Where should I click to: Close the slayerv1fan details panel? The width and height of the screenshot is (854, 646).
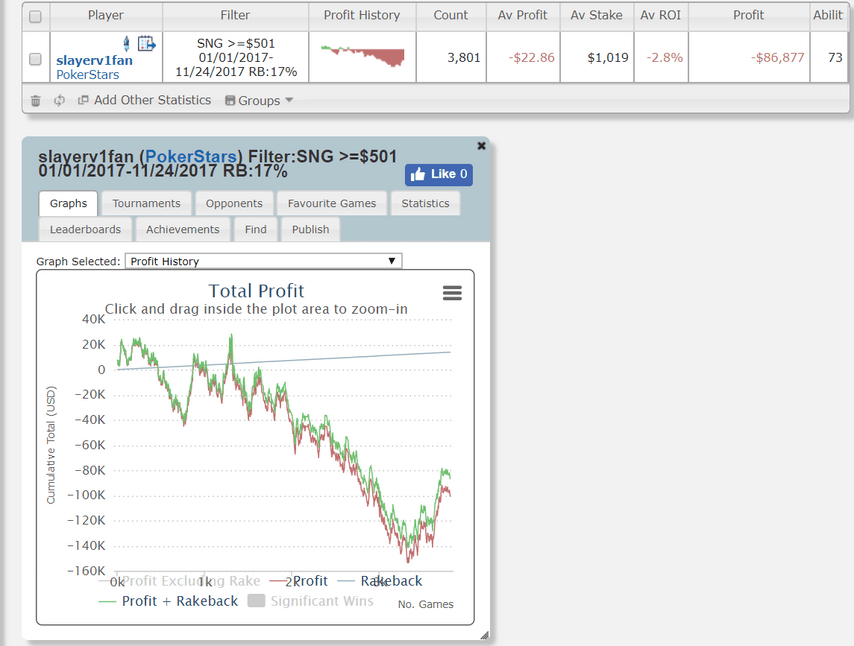481,145
